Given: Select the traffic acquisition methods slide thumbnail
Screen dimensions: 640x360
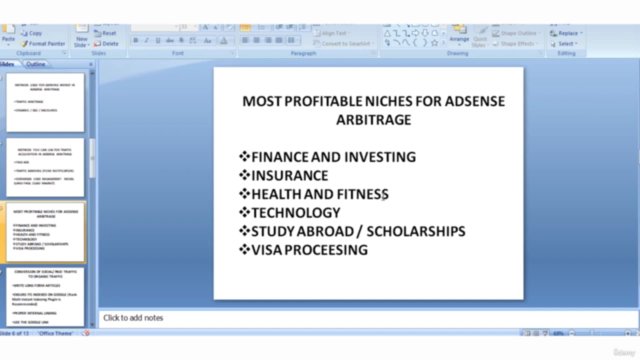Looking at the screenshot, I should coord(45,167).
